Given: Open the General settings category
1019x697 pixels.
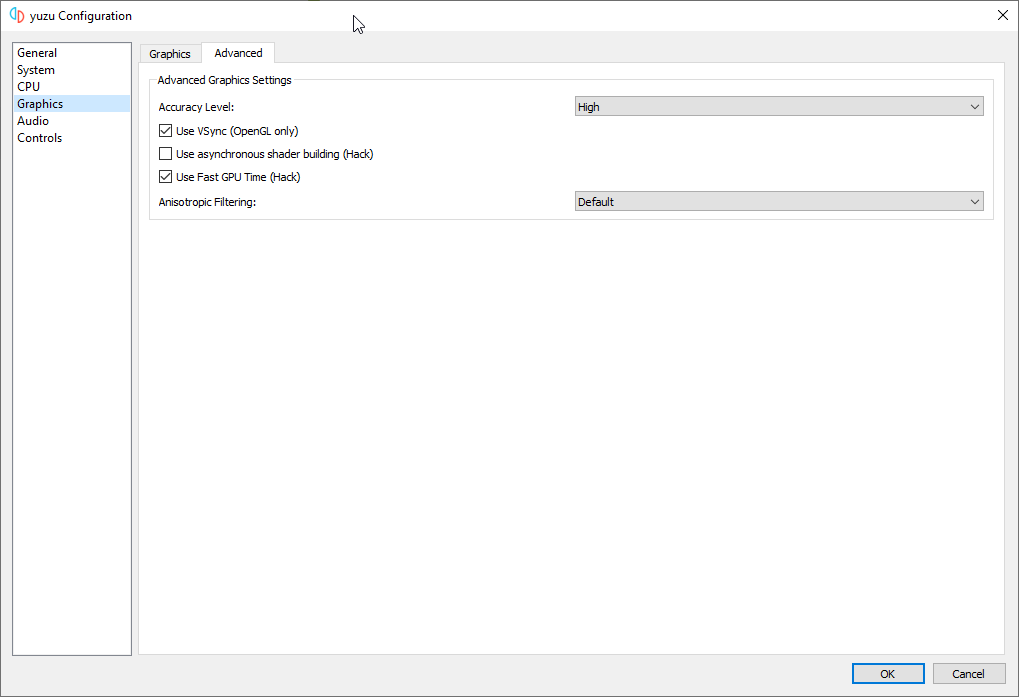Looking at the screenshot, I should click(x=37, y=53).
